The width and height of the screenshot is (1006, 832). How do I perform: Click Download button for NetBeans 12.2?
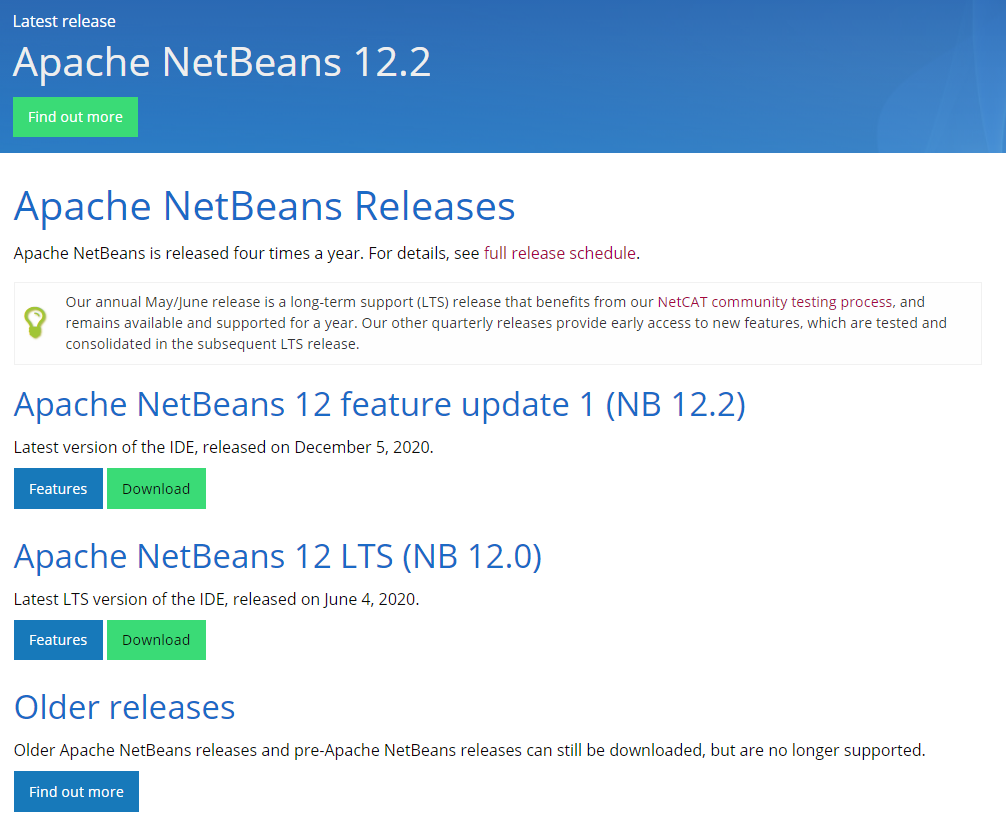point(156,488)
